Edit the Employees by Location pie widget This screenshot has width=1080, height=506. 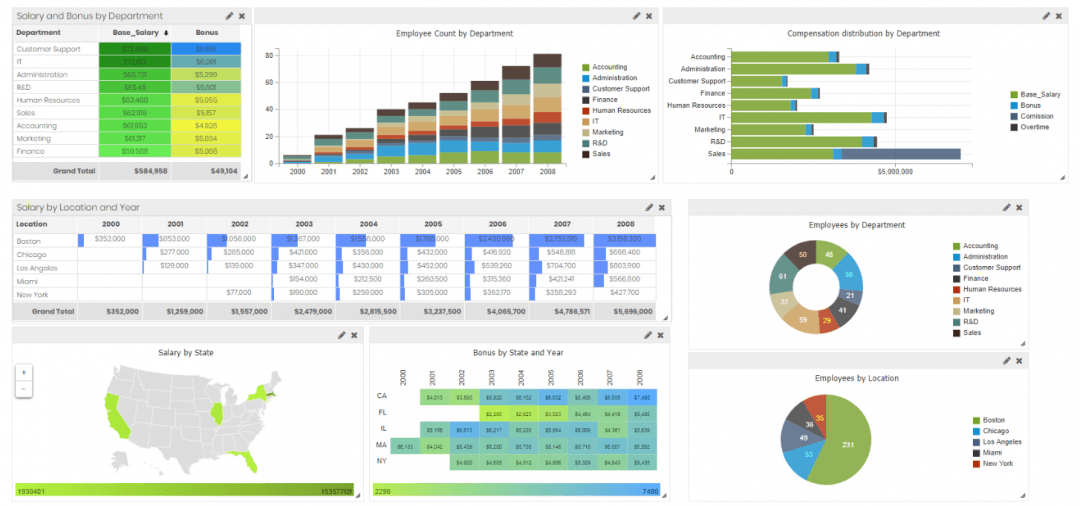pyautogui.click(x=1007, y=361)
